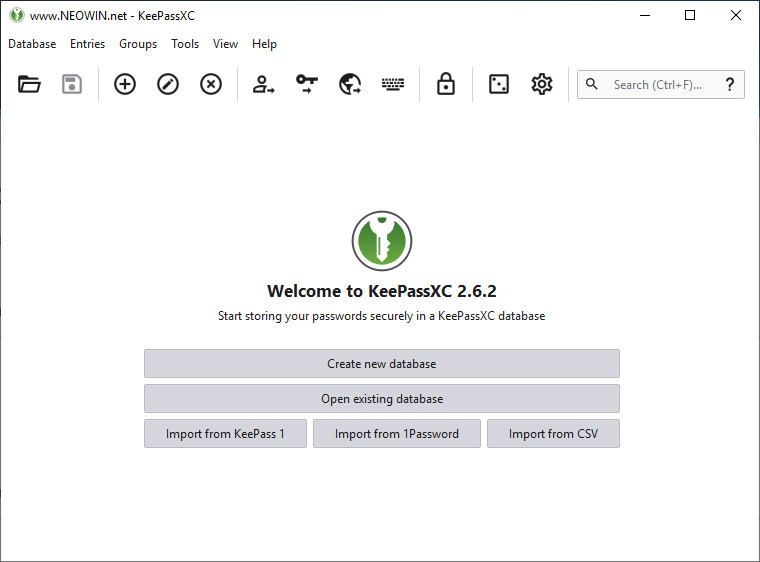
Task: Click the open database folder icon
Action: tap(29, 85)
